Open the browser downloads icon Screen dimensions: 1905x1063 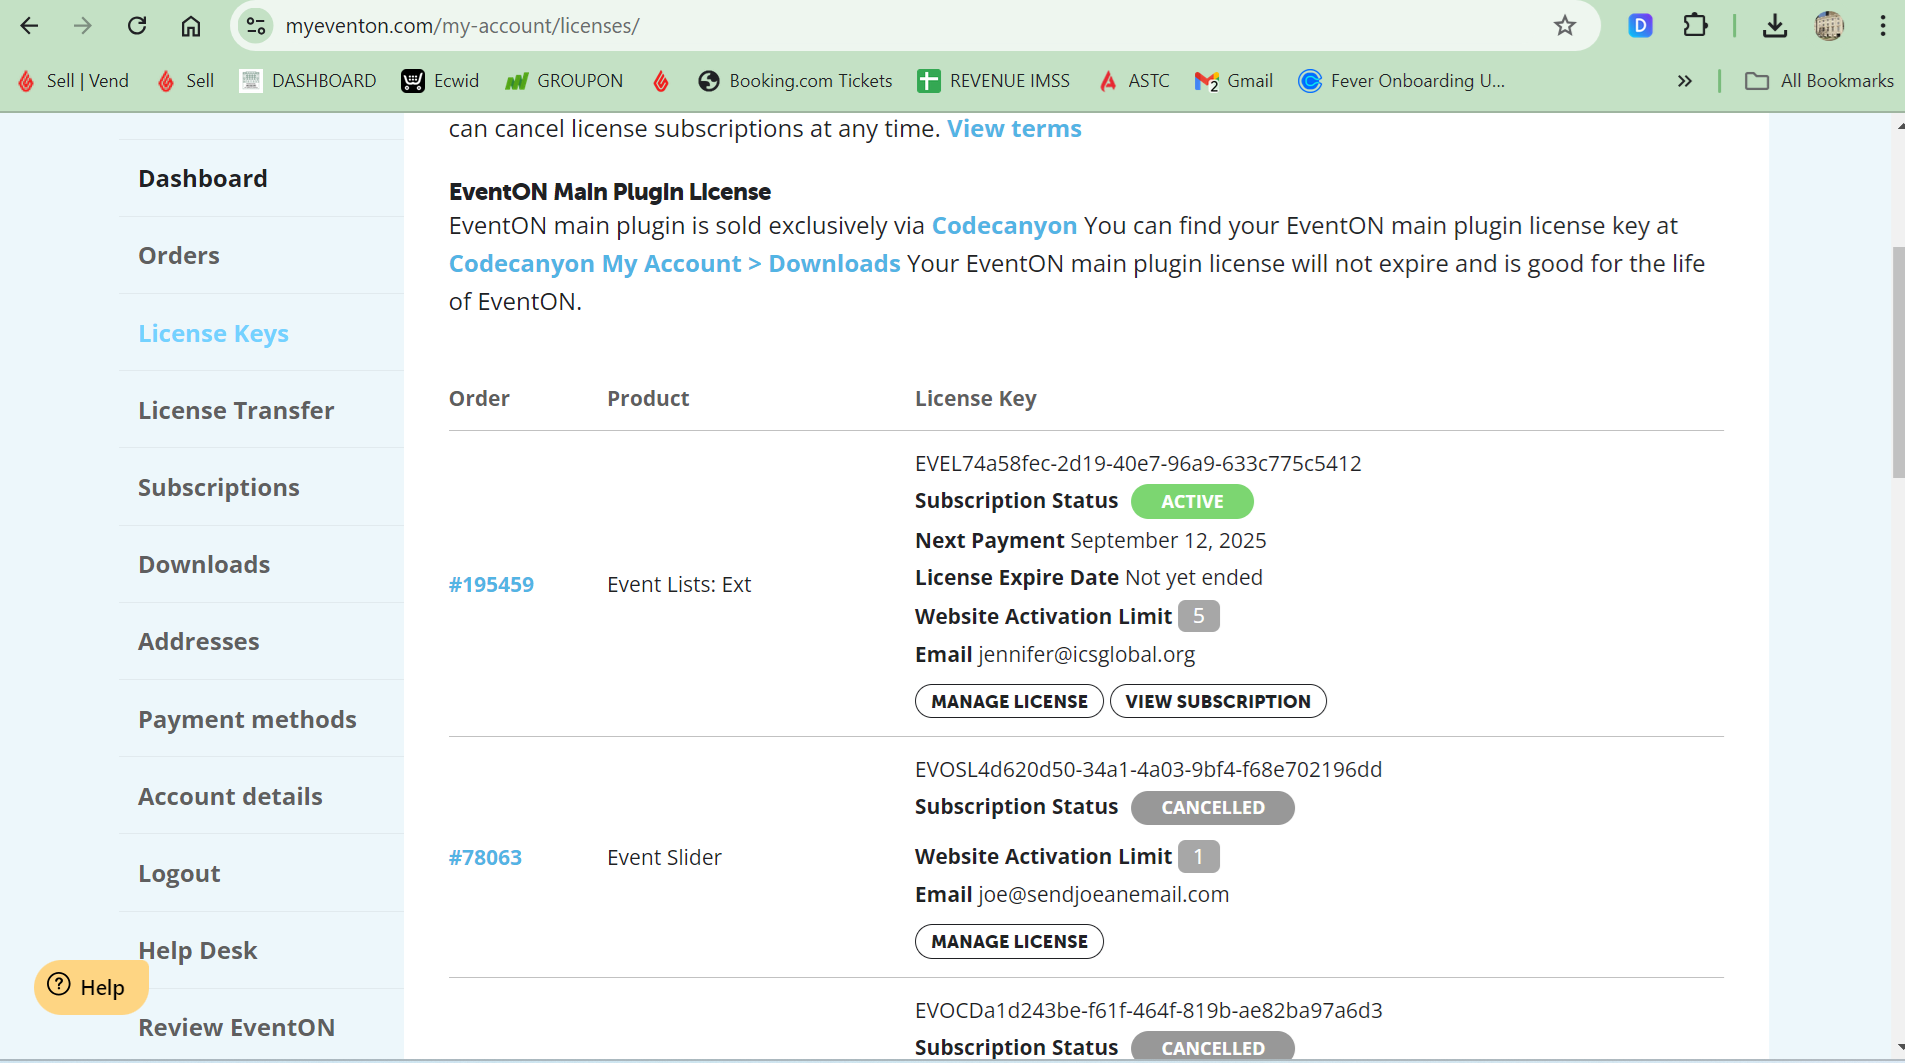point(1775,26)
